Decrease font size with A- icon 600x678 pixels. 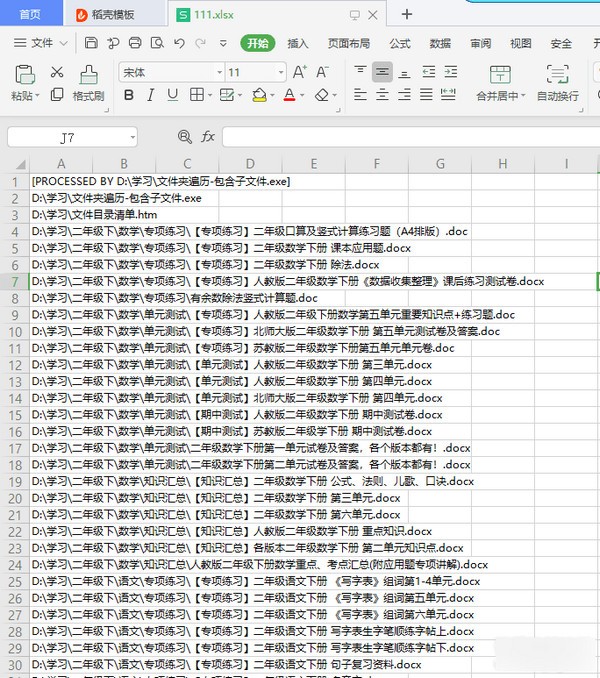pyautogui.click(x=322, y=72)
